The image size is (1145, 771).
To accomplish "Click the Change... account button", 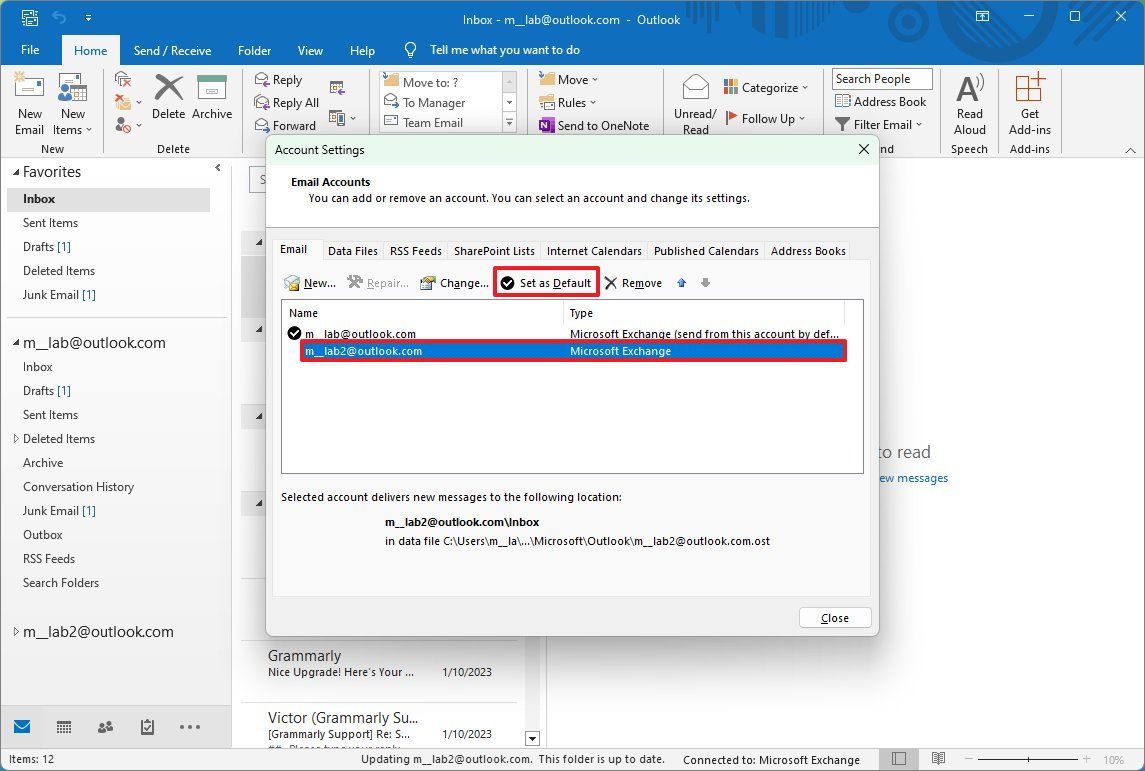I will coord(453,283).
